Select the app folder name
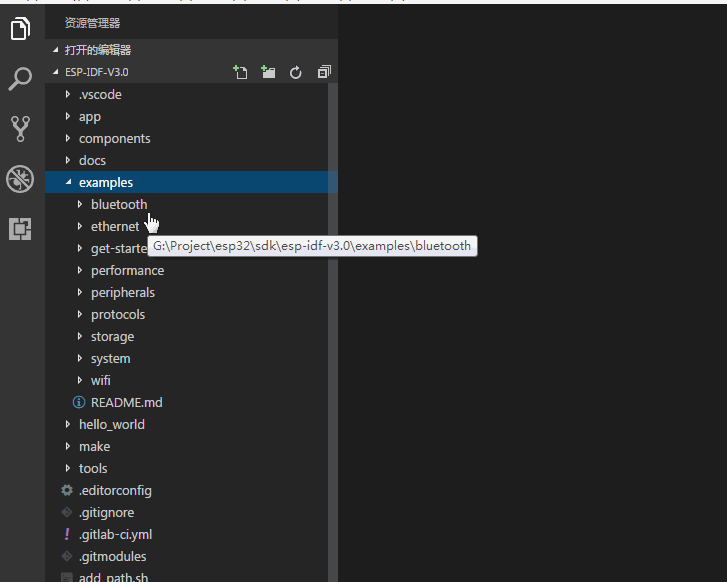This screenshot has width=727, height=582. [x=89, y=117]
